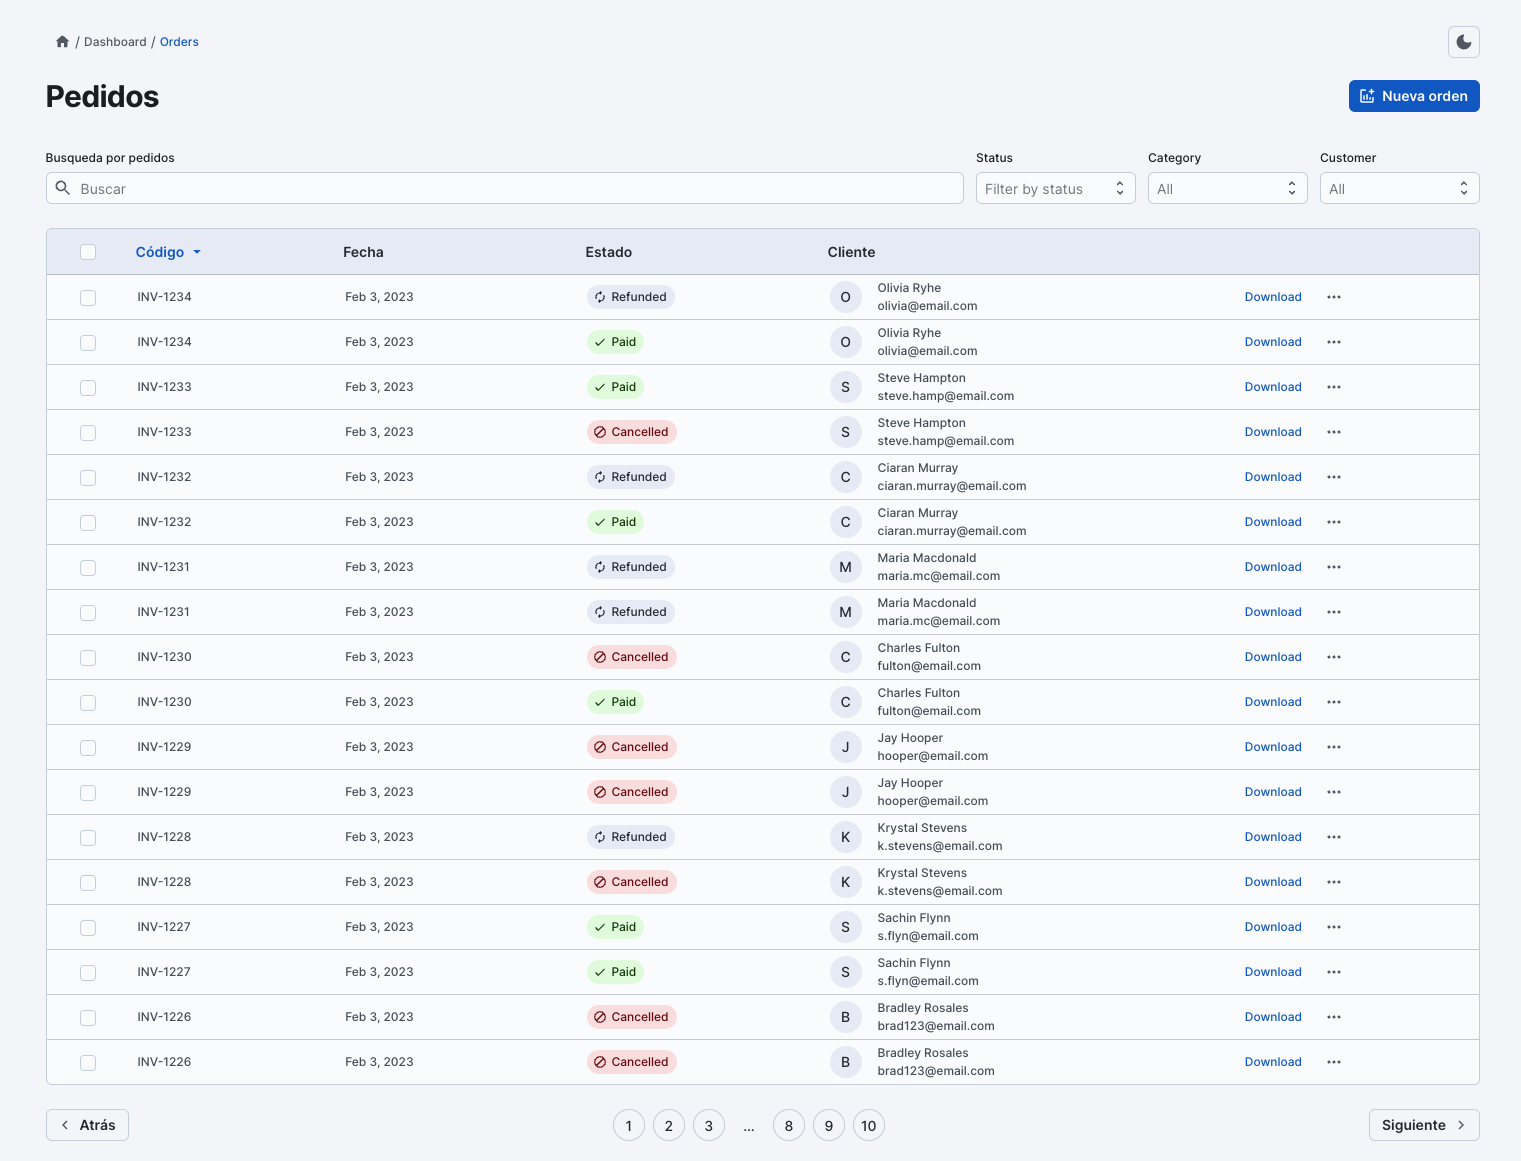The height and width of the screenshot is (1161, 1521).
Task: Open more options for INV-1228 Refunded row
Action: tap(1334, 837)
